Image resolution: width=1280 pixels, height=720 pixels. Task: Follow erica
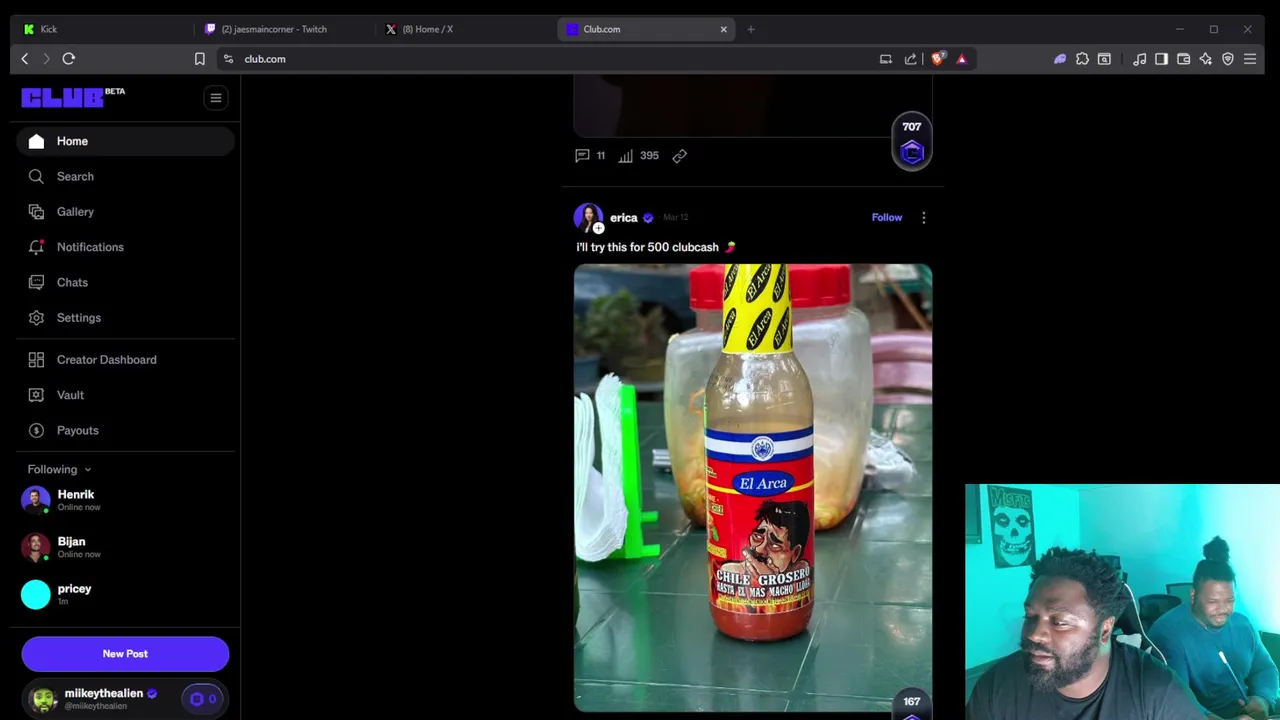pos(886,217)
